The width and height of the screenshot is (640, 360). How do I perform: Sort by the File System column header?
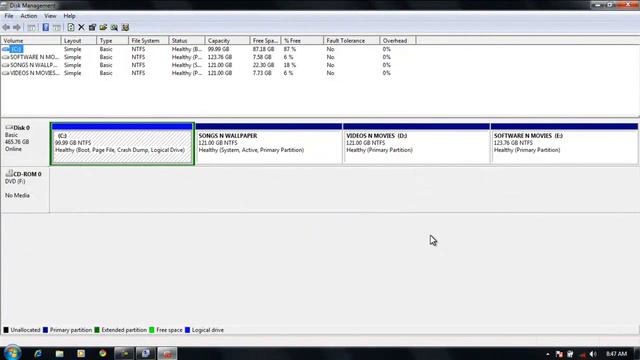[149, 41]
